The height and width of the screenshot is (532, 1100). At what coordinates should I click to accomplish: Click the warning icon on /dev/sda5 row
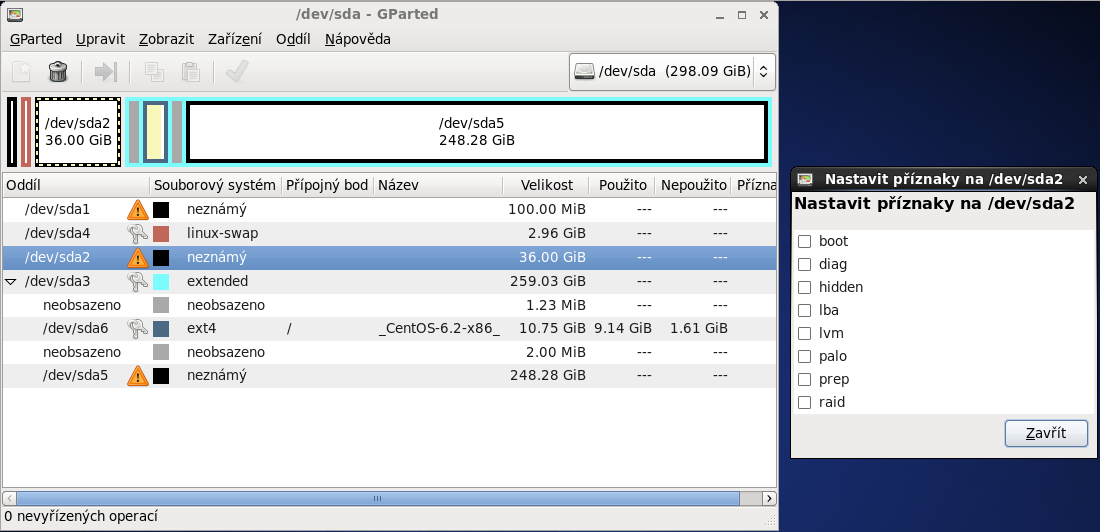pos(138,375)
